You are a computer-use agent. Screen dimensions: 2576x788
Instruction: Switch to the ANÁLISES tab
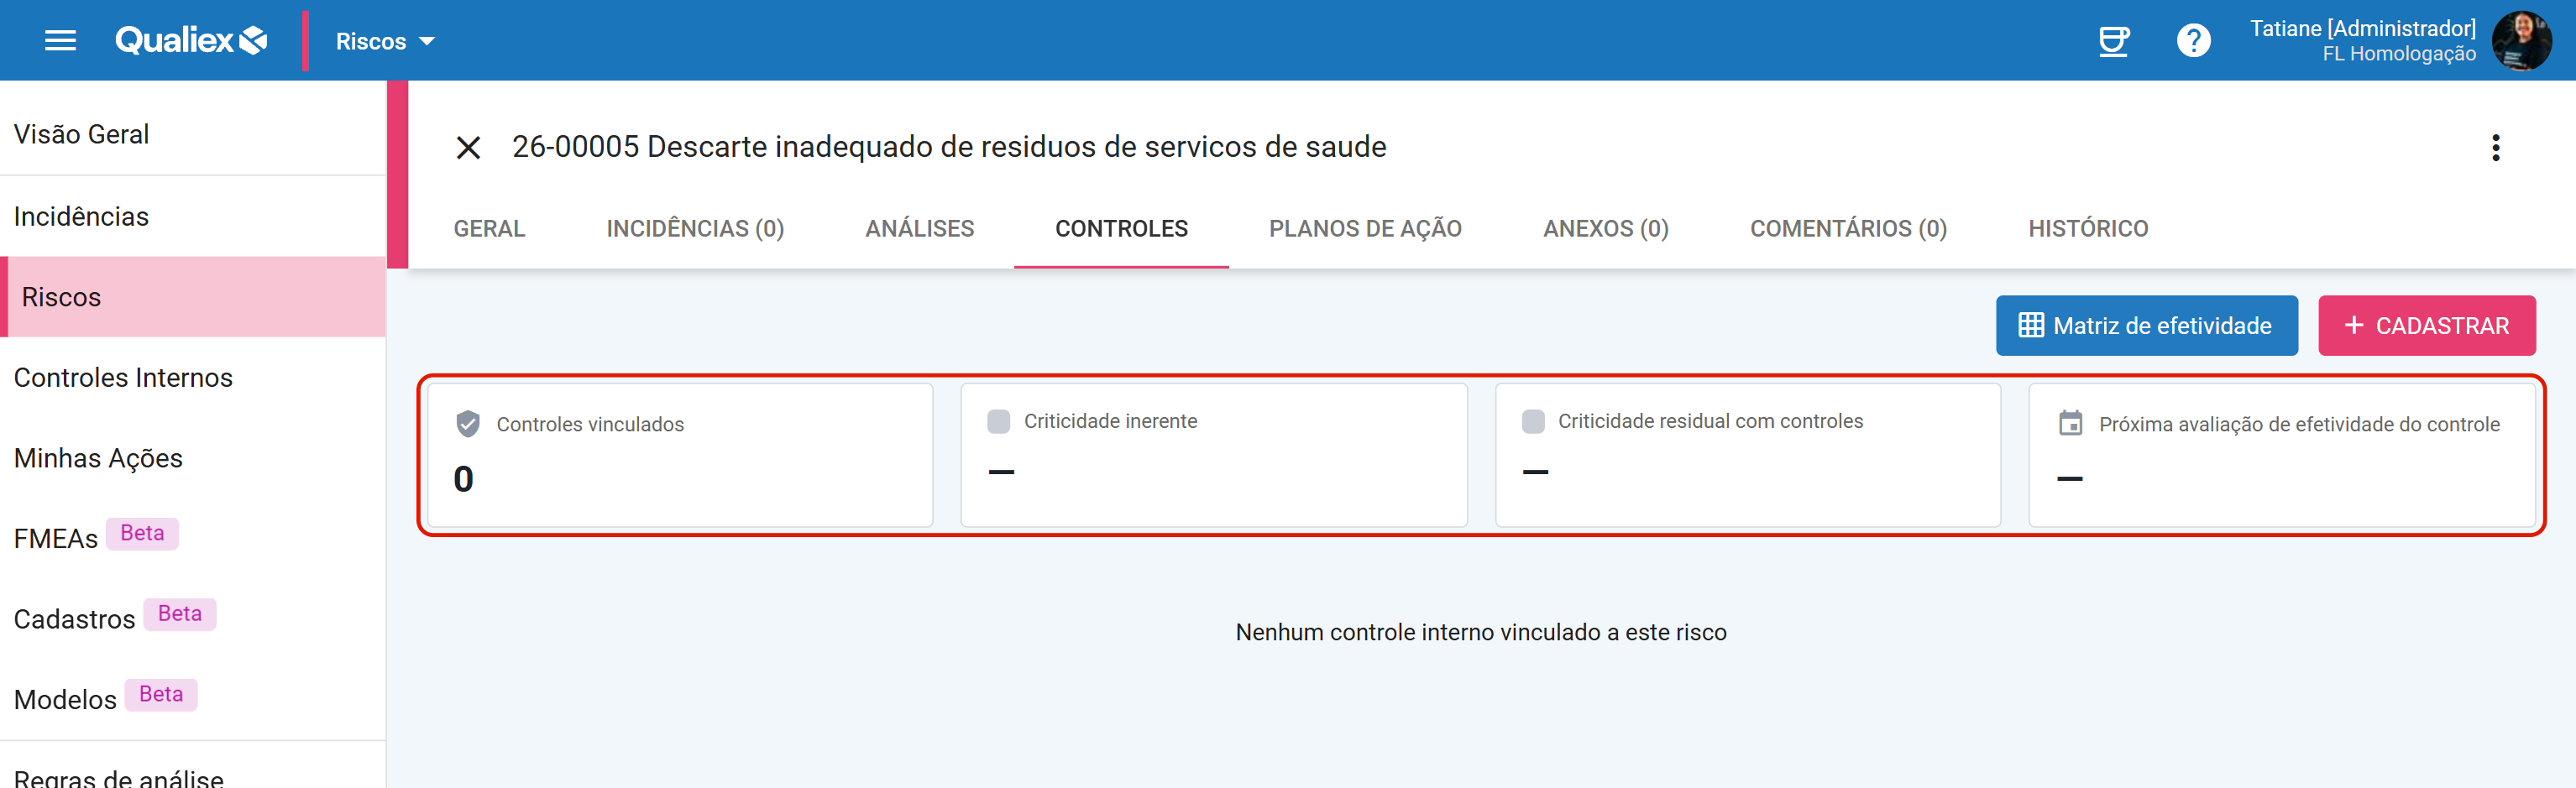click(919, 229)
